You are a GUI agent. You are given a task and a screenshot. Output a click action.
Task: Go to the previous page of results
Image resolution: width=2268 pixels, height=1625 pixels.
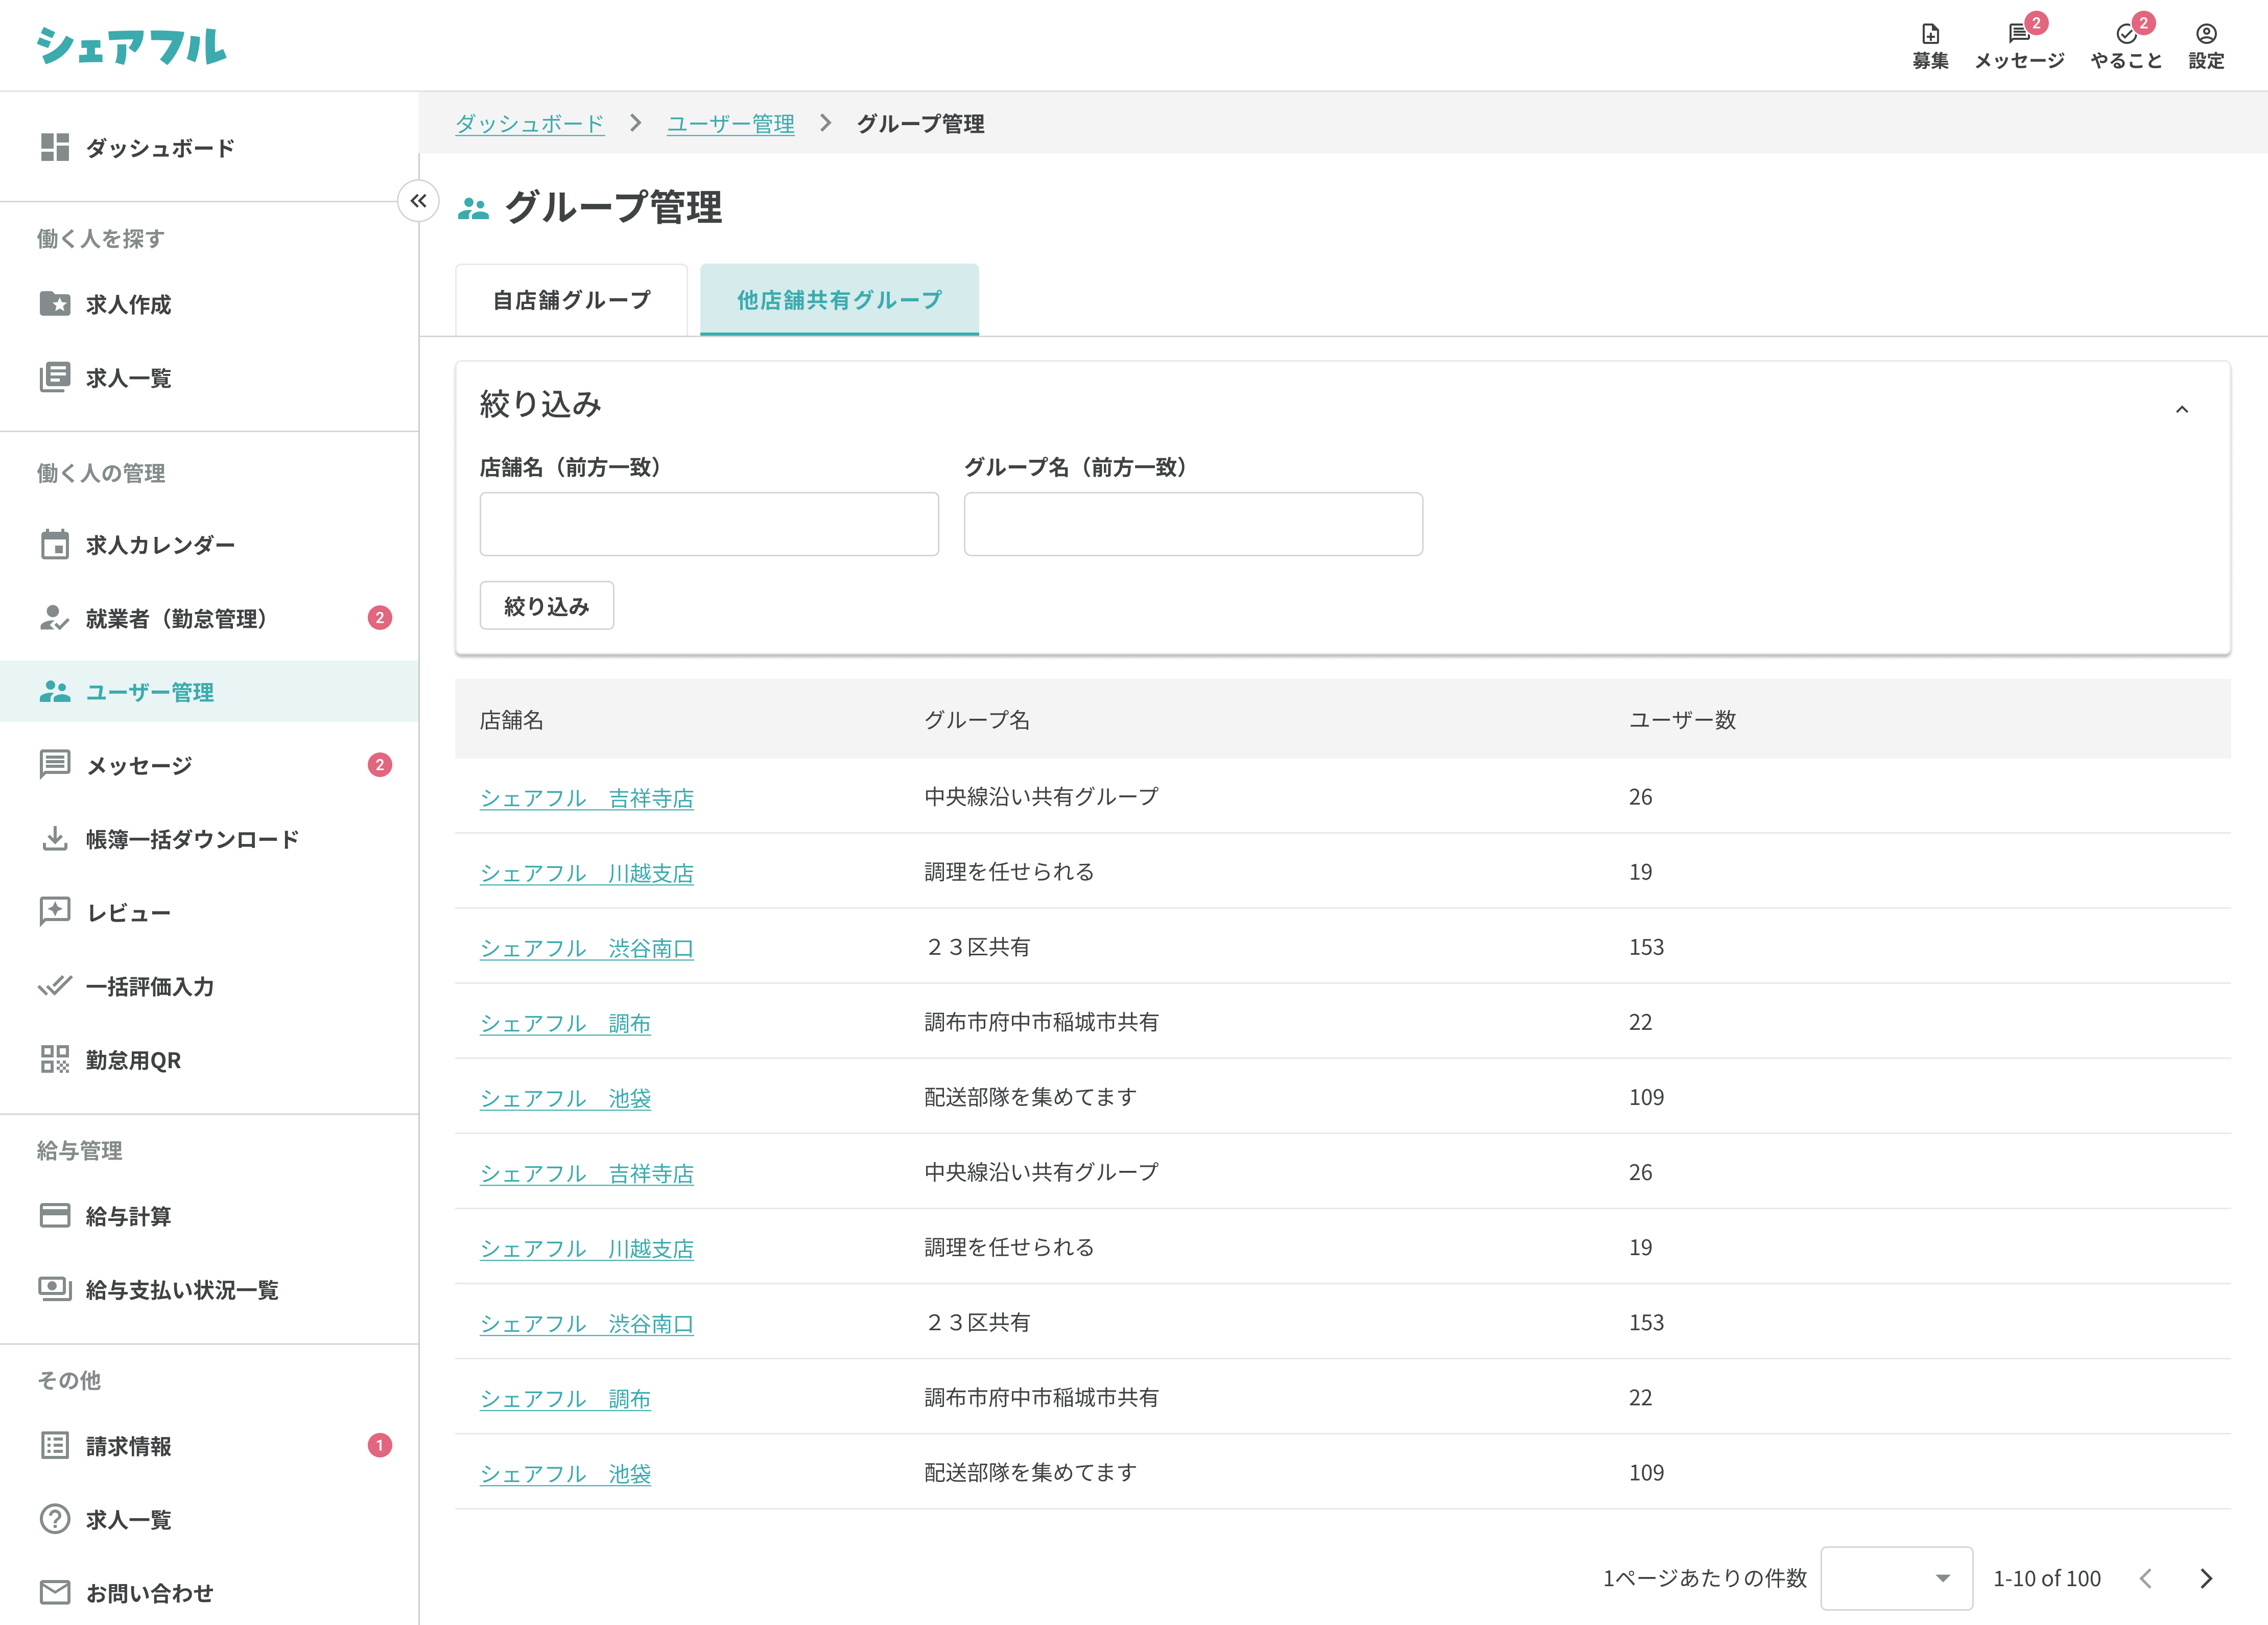pos(2145,1578)
